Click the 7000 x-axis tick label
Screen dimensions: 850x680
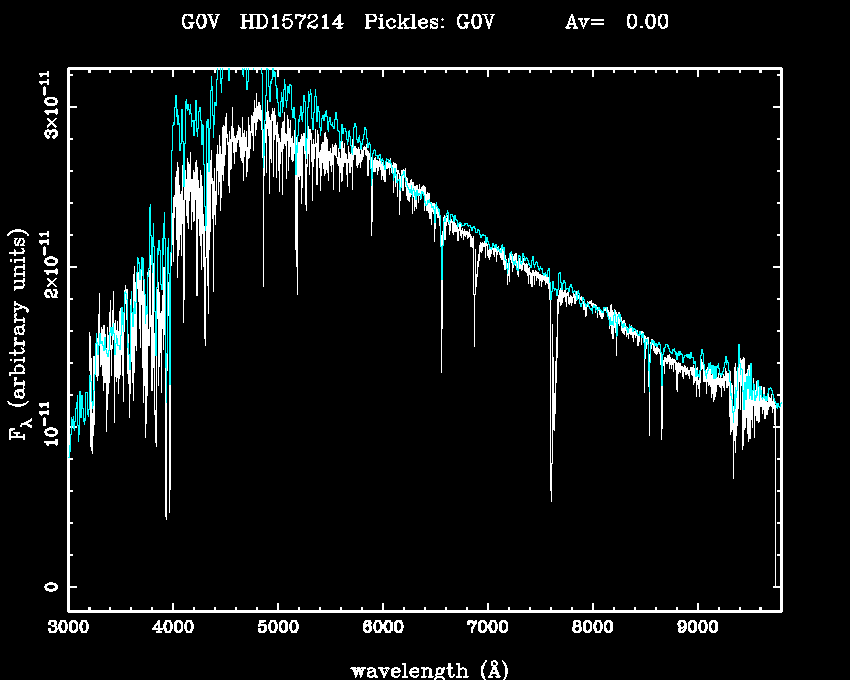[487, 629]
